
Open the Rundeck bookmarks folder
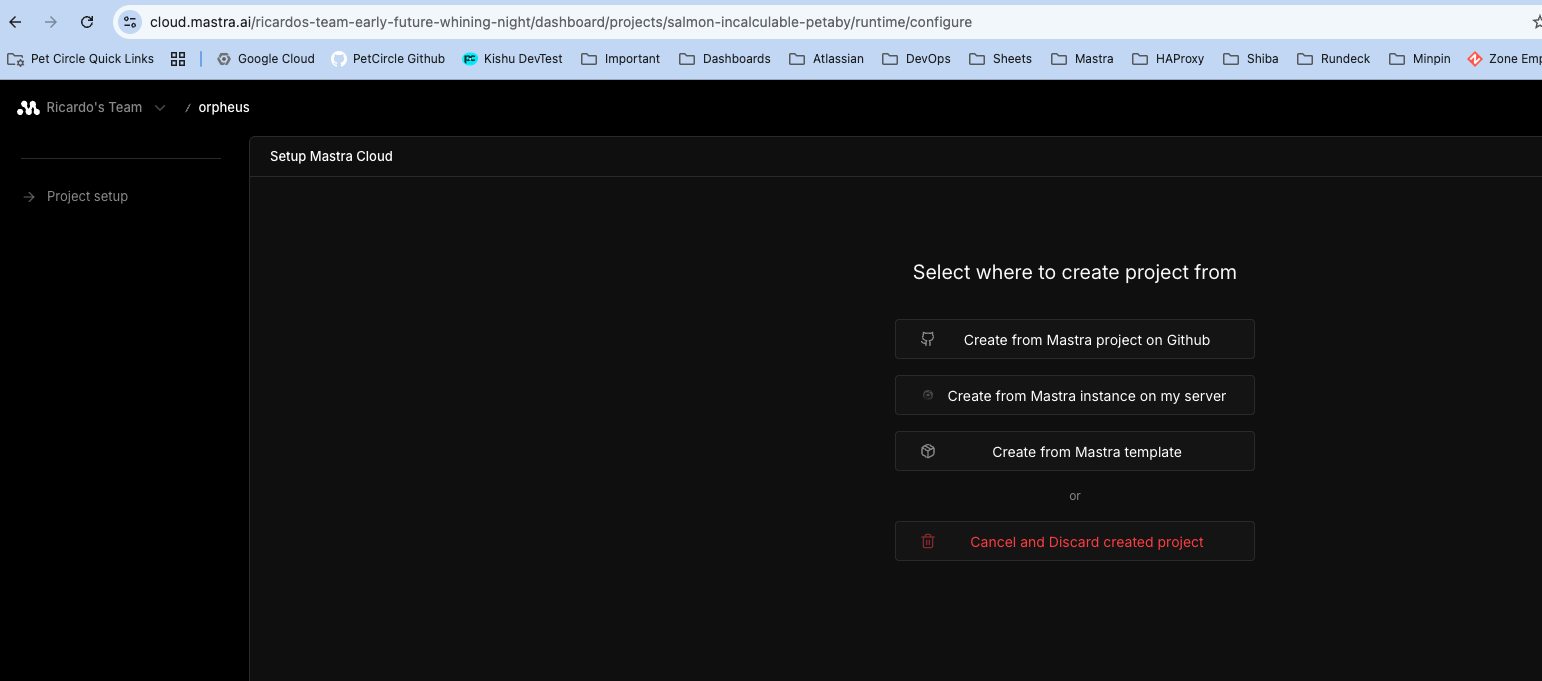1333,59
